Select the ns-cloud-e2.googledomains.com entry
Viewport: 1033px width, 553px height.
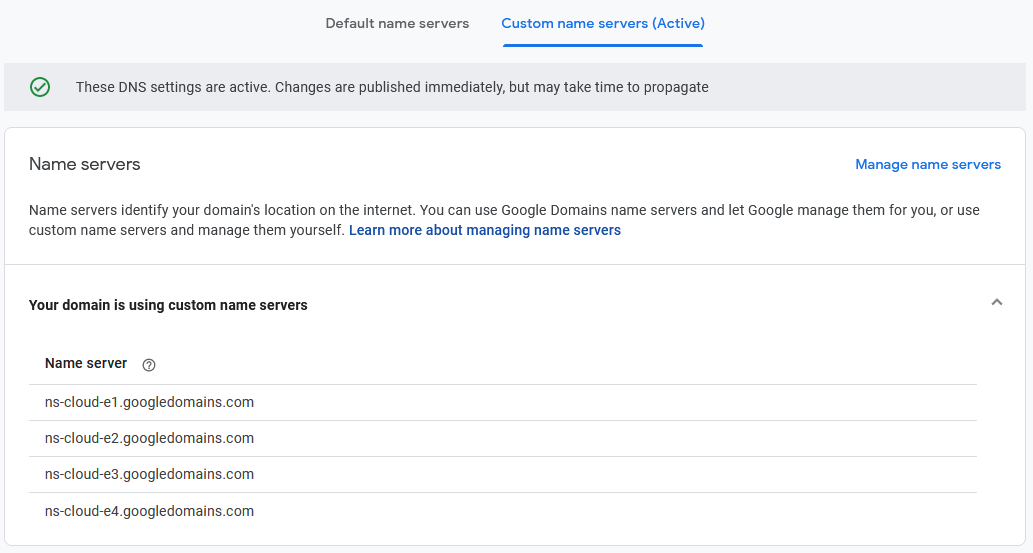149,438
